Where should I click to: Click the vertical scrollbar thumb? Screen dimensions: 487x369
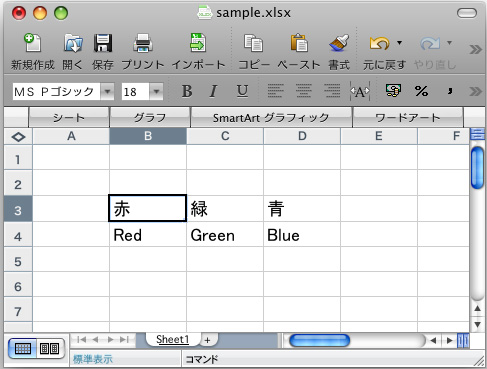pos(477,168)
